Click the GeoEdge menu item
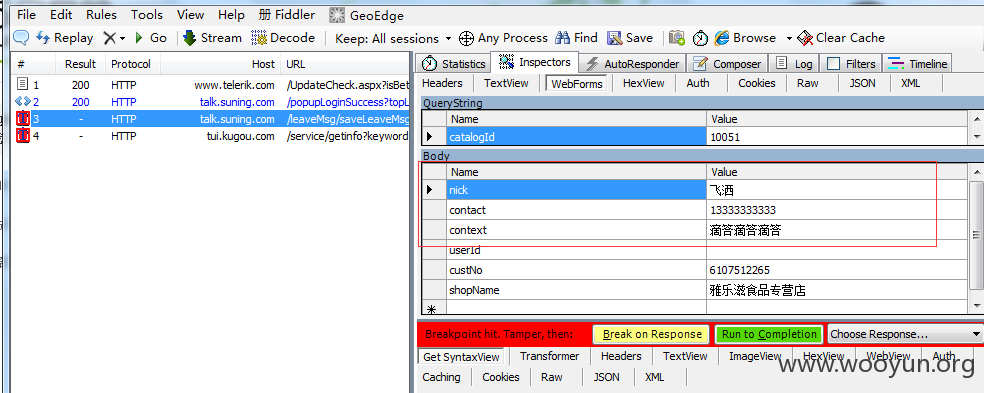This screenshot has width=984, height=393. [x=366, y=15]
